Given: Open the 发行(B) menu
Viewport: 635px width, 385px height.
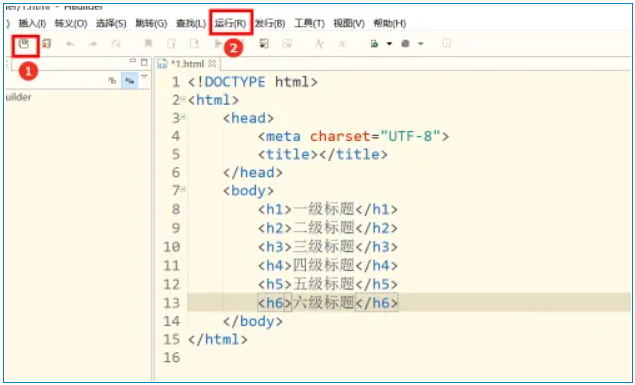Looking at the screenshot, I should coord(270,23).
